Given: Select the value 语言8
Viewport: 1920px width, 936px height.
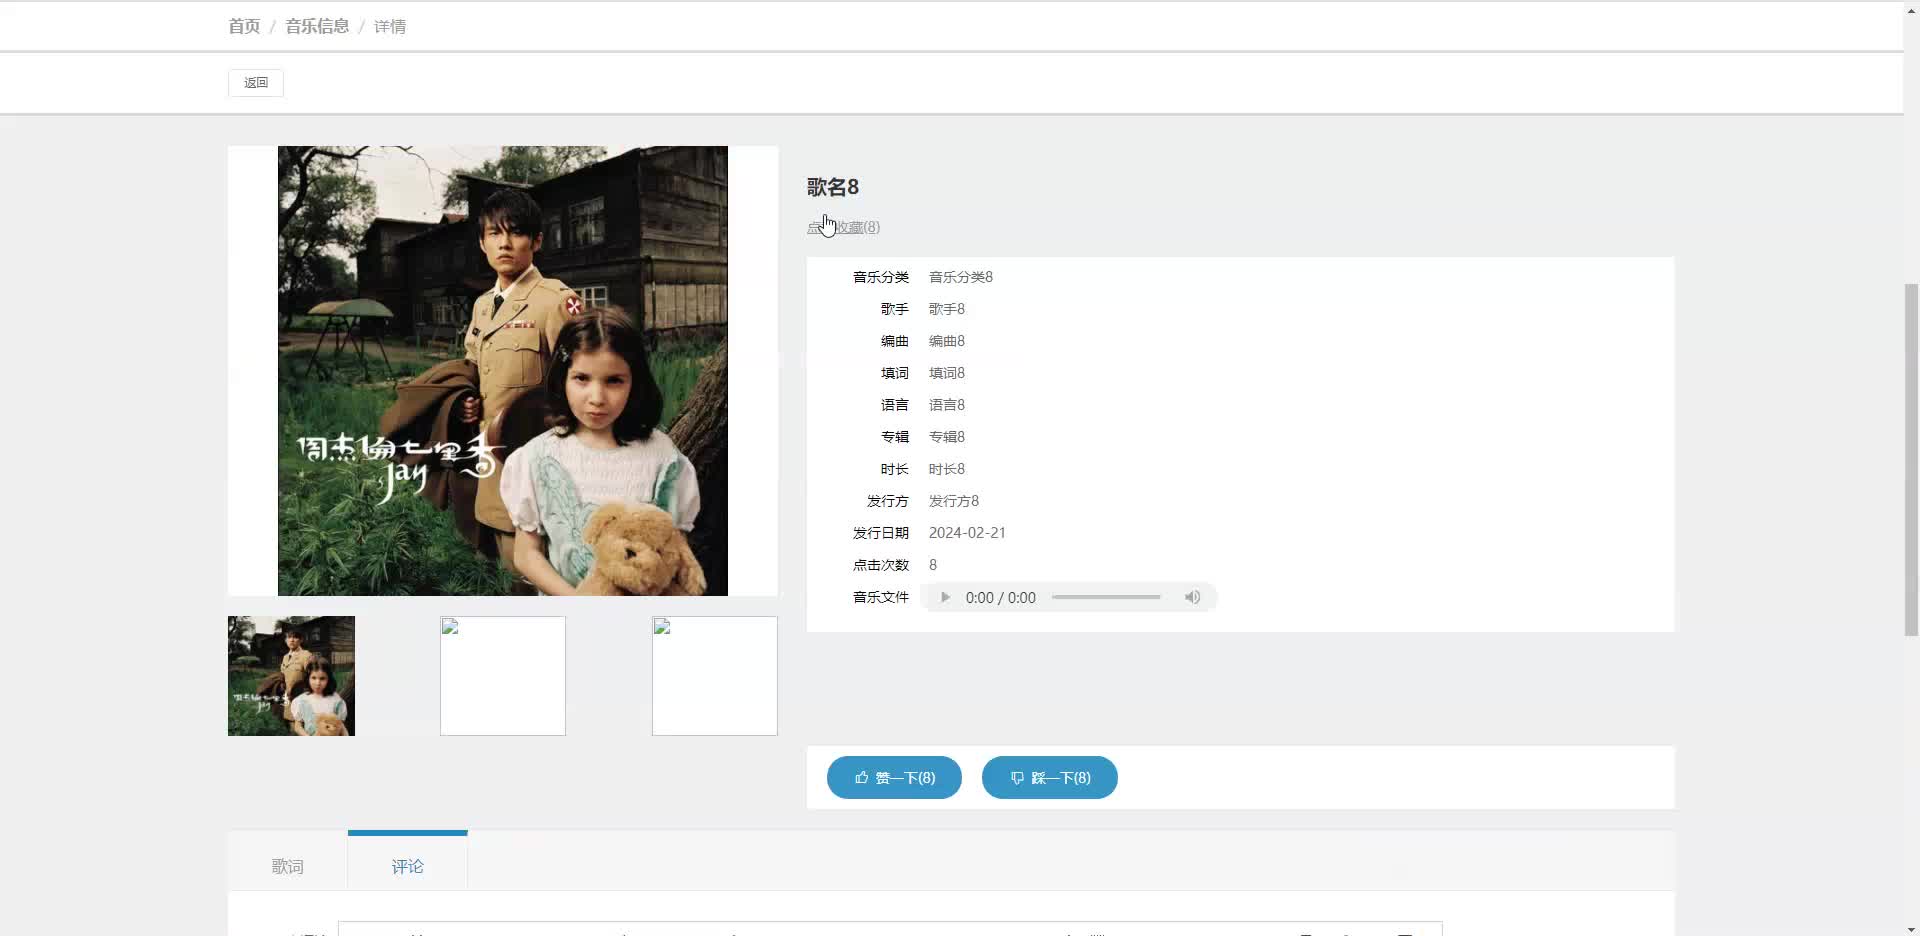Looking at the screenshot, I should pos(947,405).
